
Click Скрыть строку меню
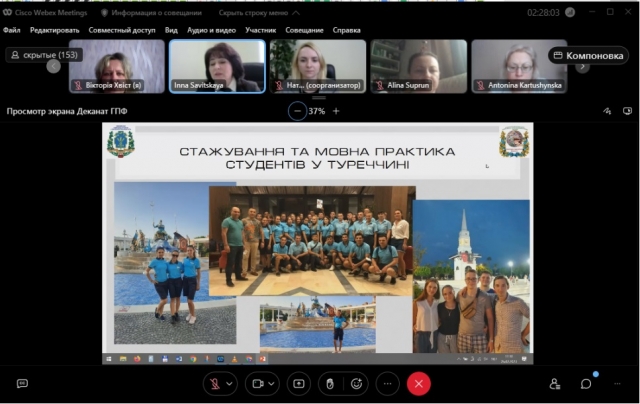pos(259,13)
